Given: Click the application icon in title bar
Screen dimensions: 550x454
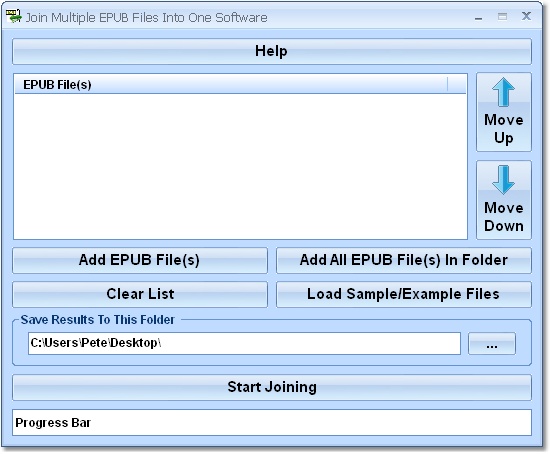Looking at the screenshot, I should point(14,16).
